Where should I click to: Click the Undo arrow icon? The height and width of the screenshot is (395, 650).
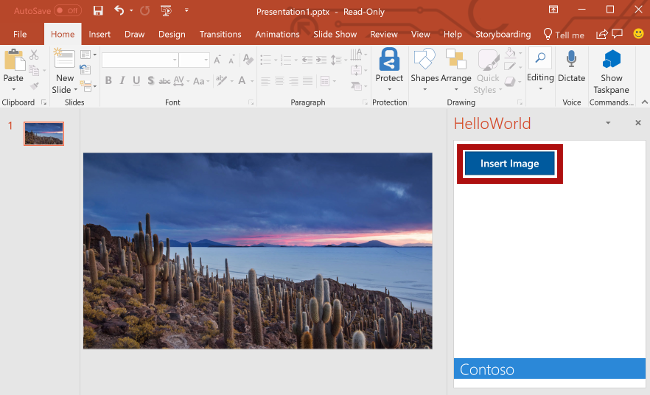click(119, 10)
